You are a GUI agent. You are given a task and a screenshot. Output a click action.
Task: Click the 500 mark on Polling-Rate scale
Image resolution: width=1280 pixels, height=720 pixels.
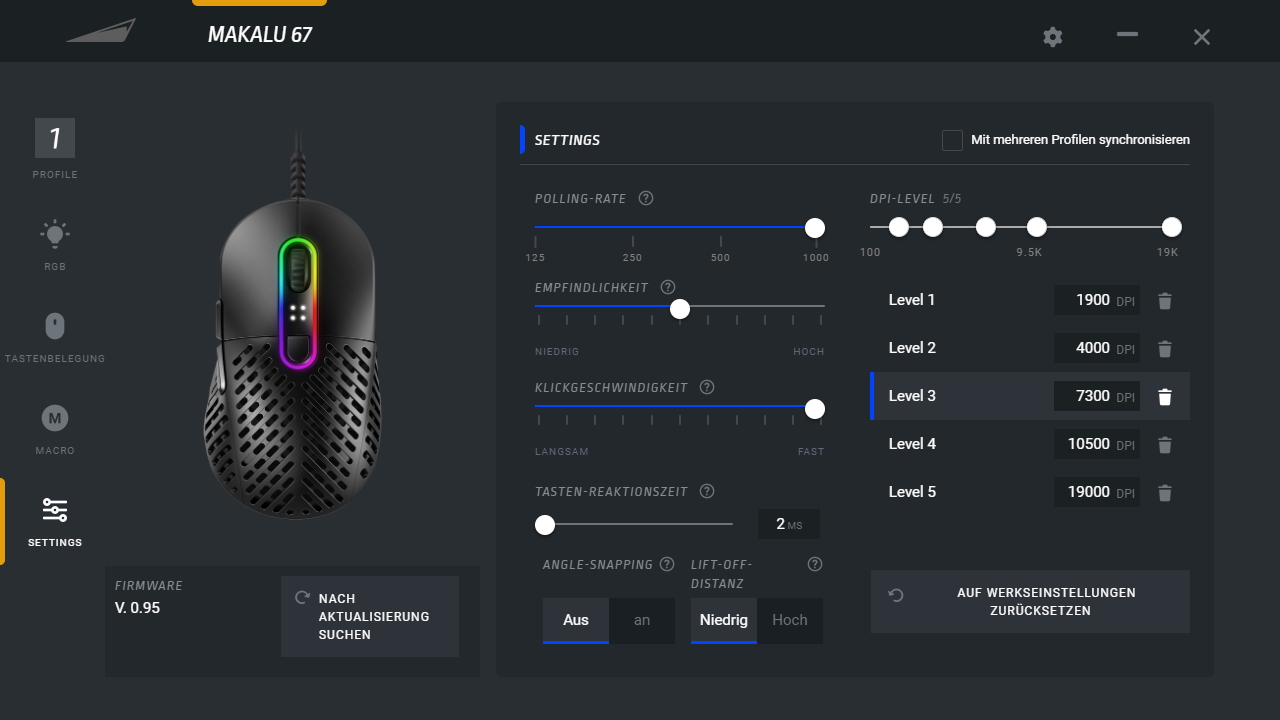click(x=720, y=258)
